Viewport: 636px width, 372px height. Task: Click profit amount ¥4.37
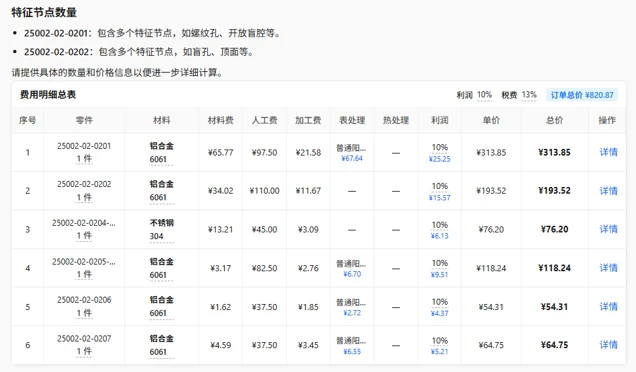point(440,314)
